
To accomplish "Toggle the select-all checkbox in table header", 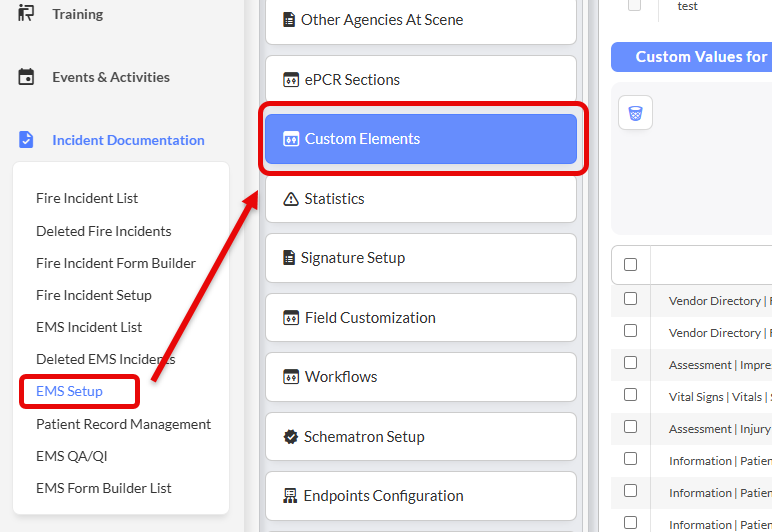I will [630, 265].
